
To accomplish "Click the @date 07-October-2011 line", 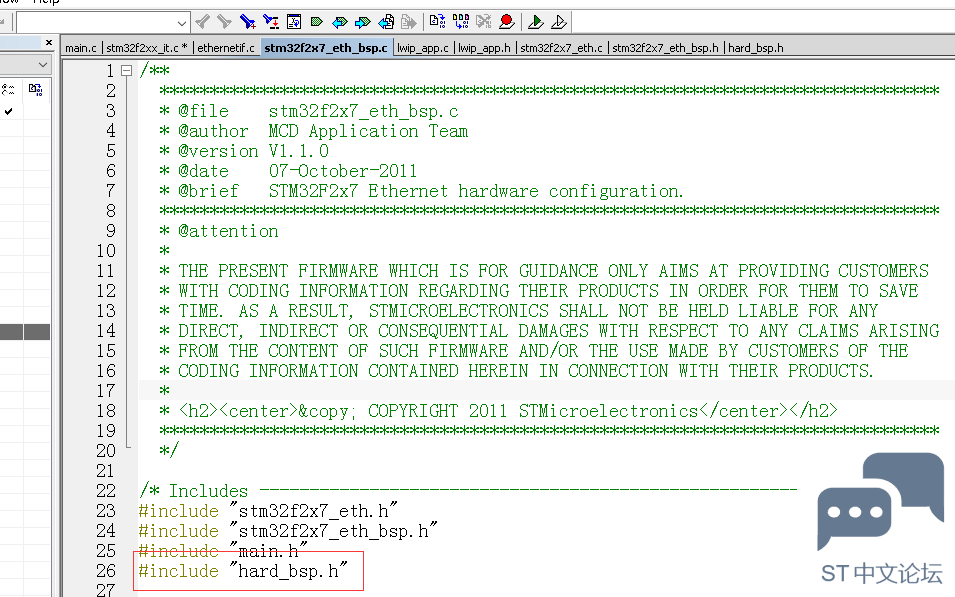I will [287, 171].
